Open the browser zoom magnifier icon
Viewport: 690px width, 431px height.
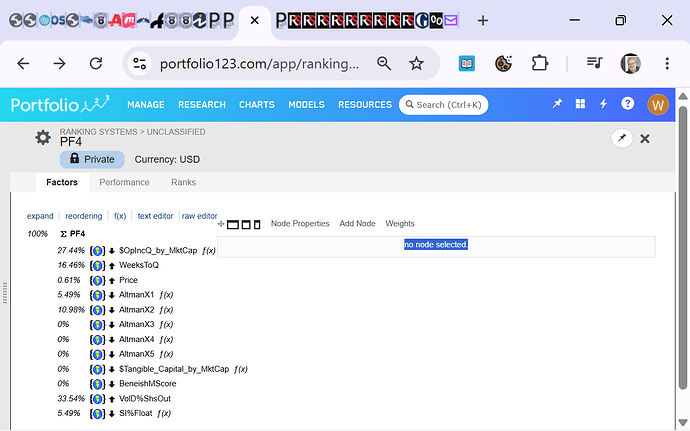pos(384,64)
